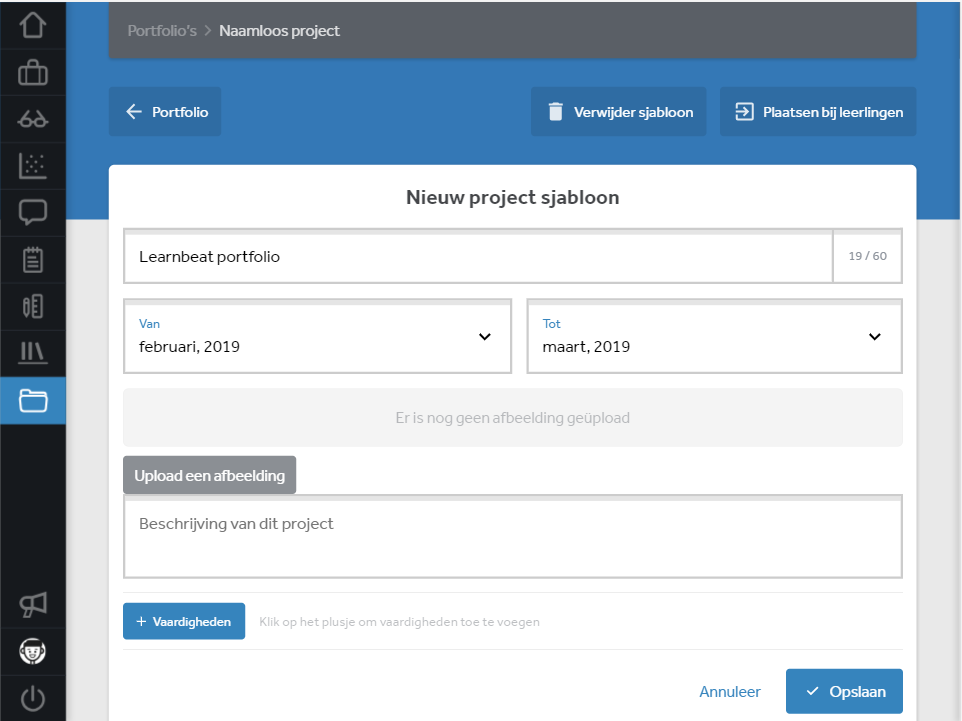Click the checkmark icon on Opslaan
This screenshot has width=962, height=721.
click(x=812, y=692)
